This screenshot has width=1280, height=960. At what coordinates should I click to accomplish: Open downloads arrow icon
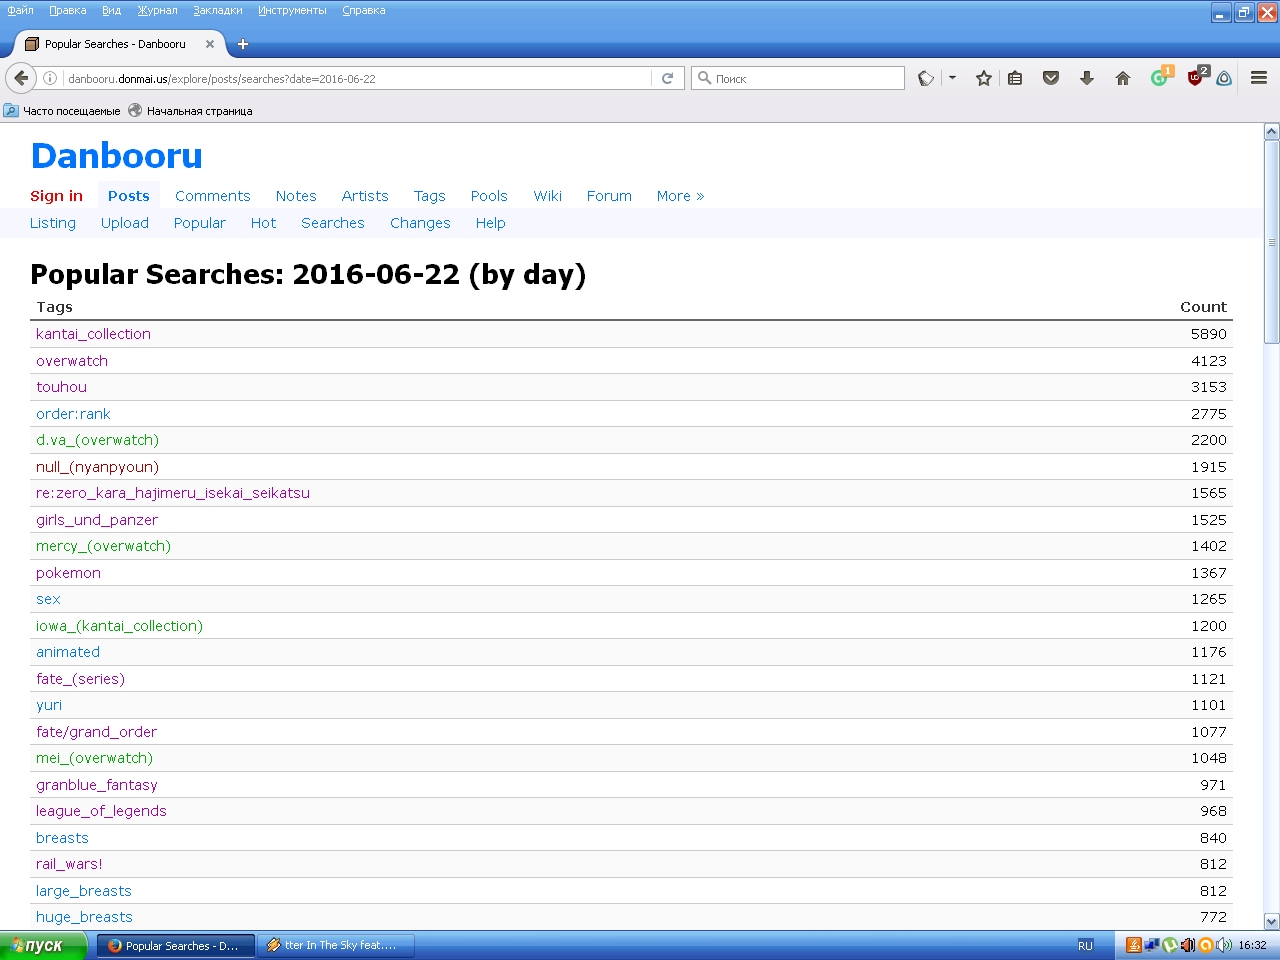pyautogui.click(x=1087, y=78)
